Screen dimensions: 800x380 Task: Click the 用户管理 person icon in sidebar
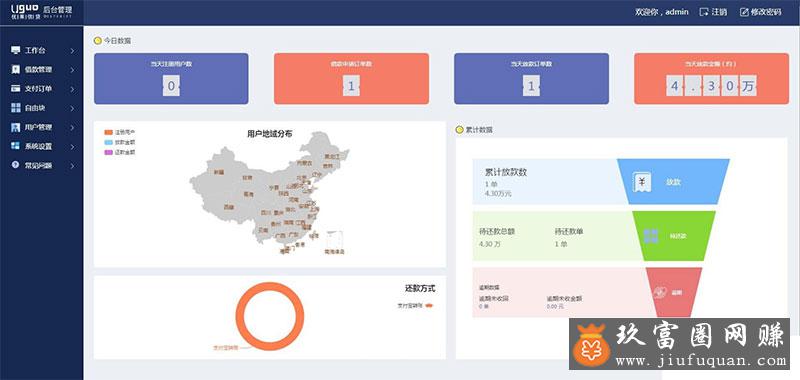point(15,127)
